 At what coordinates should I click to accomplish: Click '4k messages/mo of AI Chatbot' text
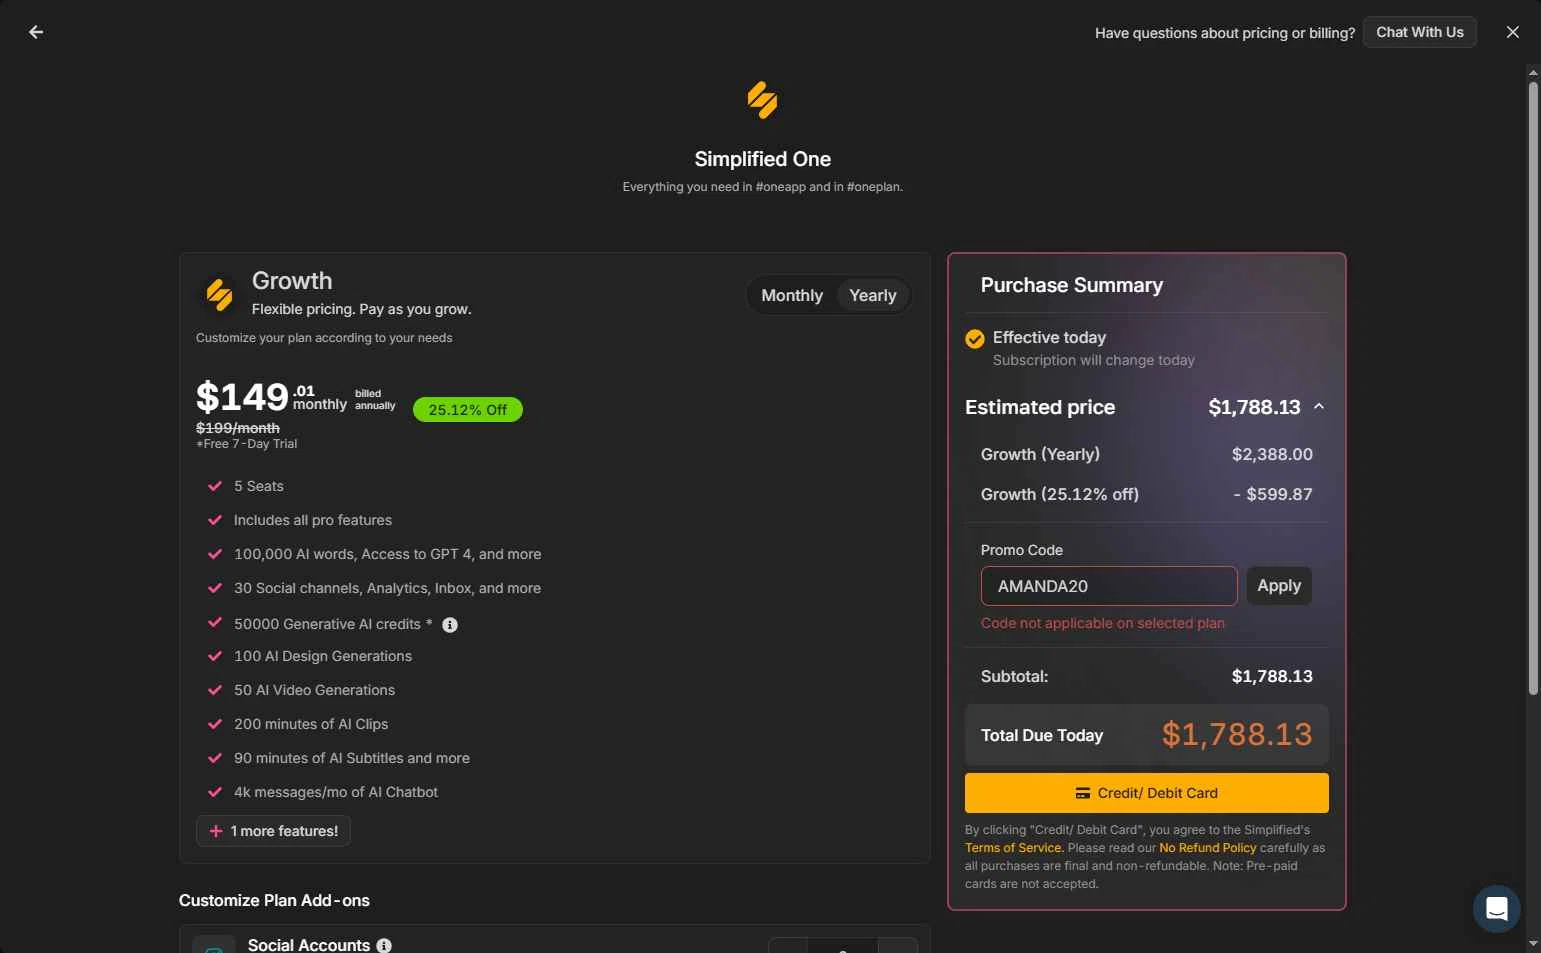(336, 792)
